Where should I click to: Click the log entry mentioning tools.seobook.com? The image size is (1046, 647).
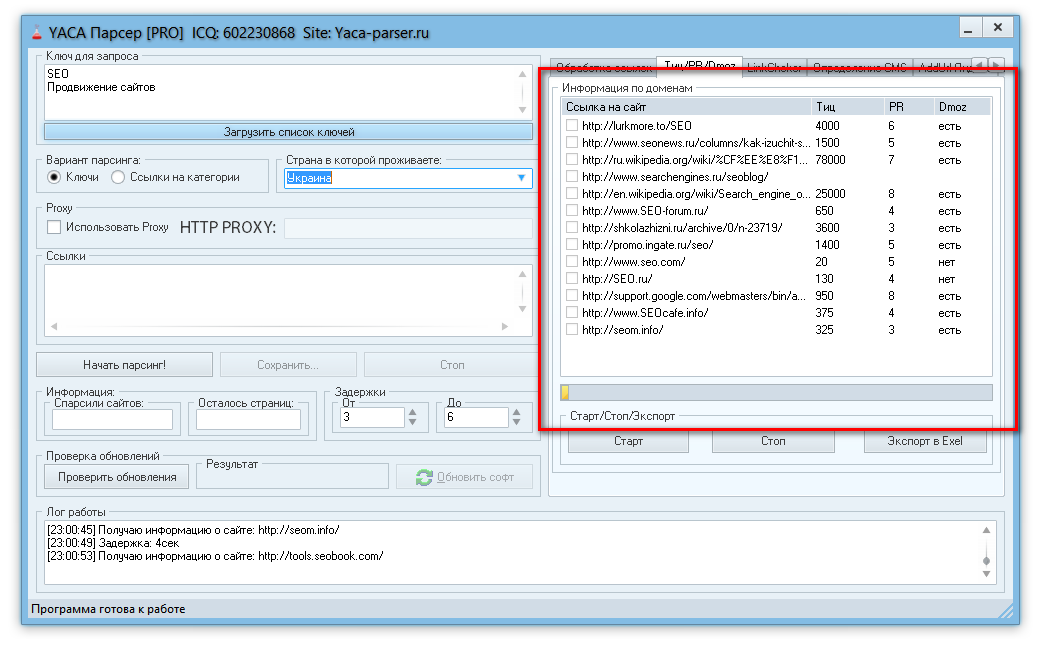pyautogui.click(x=215, y=556)
